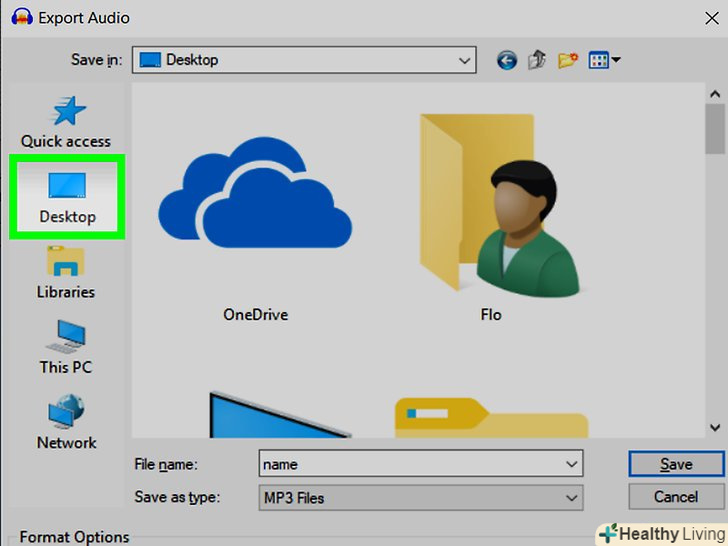Open the Save as type dropdown

(421, 498)
